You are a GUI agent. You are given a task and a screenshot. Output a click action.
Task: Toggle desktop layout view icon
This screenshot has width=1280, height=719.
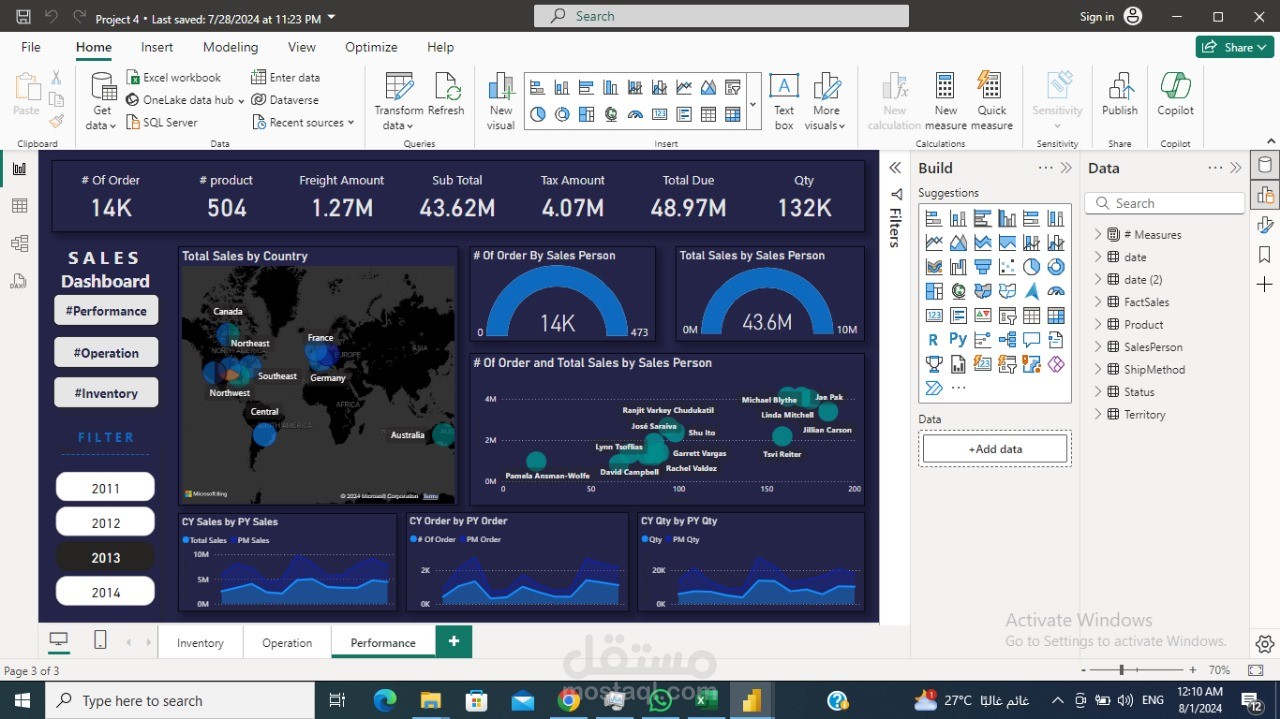(58, 641)
